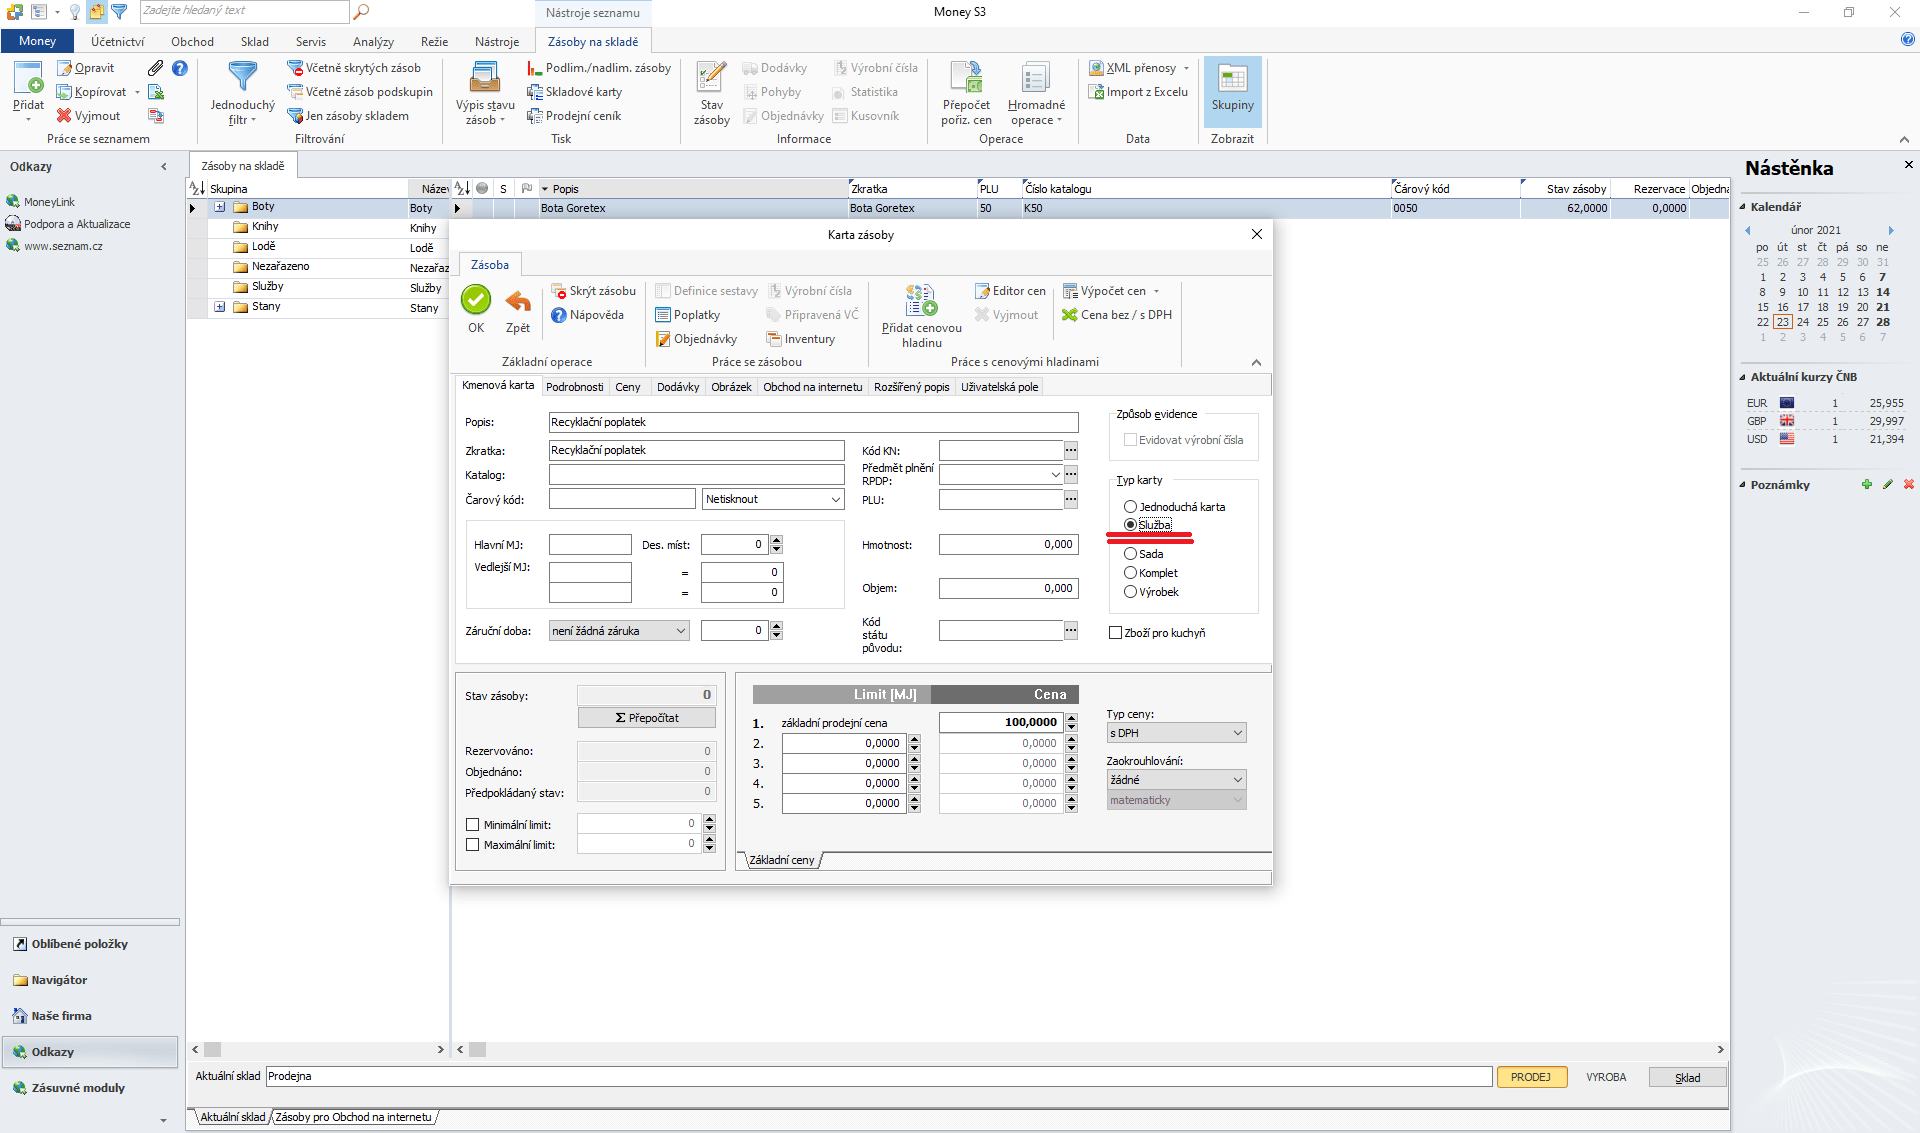
Task: Click Přepočet poříz. cen icon
Action: [966, 78]
